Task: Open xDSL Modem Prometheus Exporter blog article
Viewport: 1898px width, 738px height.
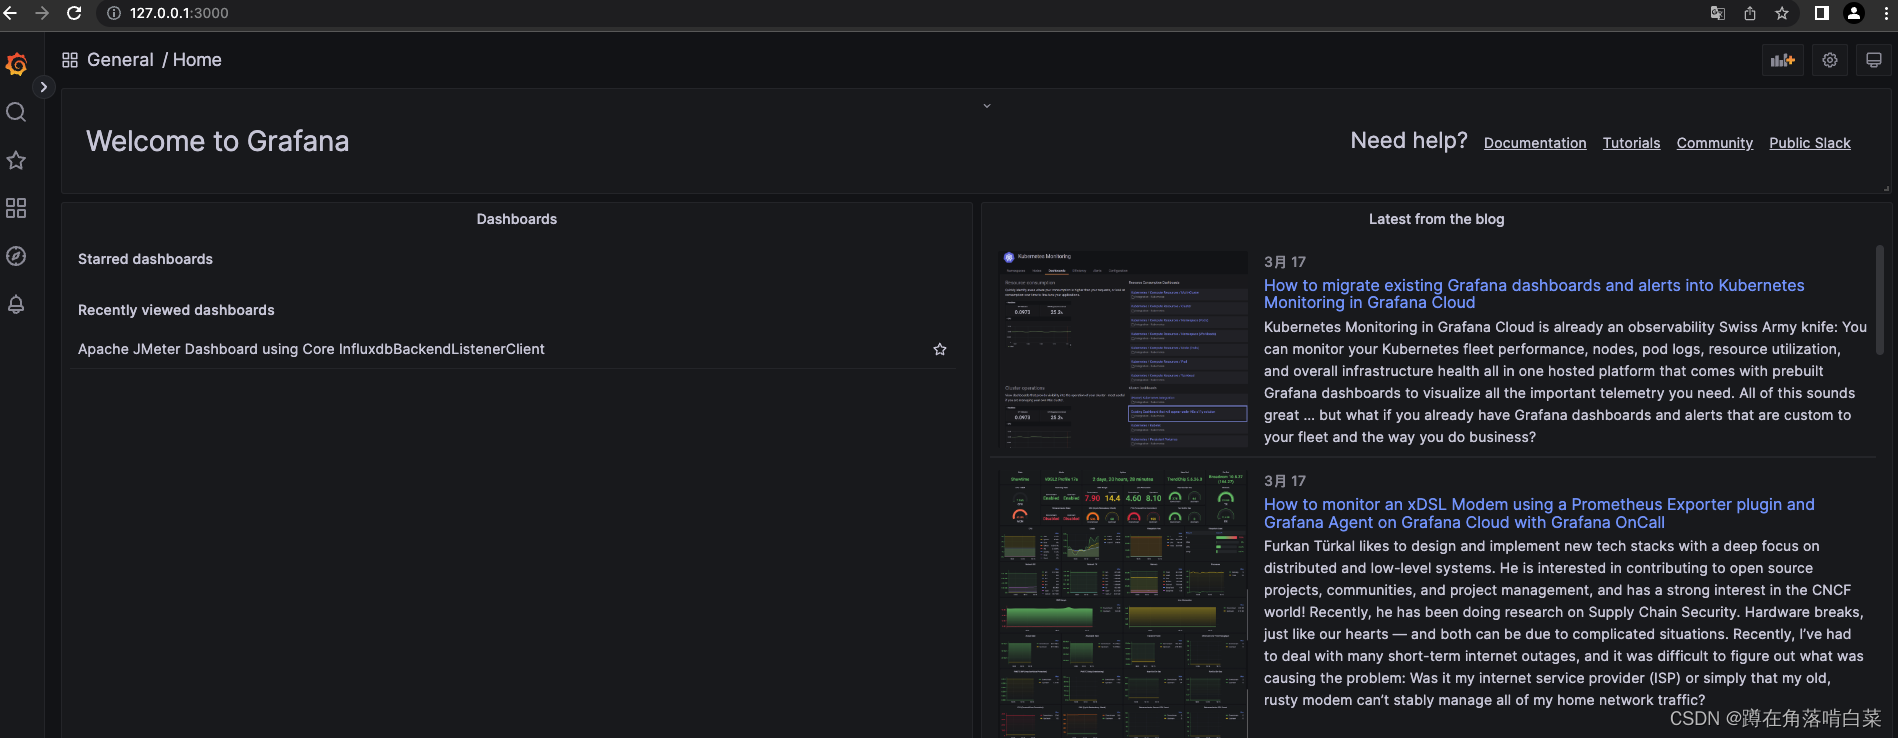Action: [1539, 513]
